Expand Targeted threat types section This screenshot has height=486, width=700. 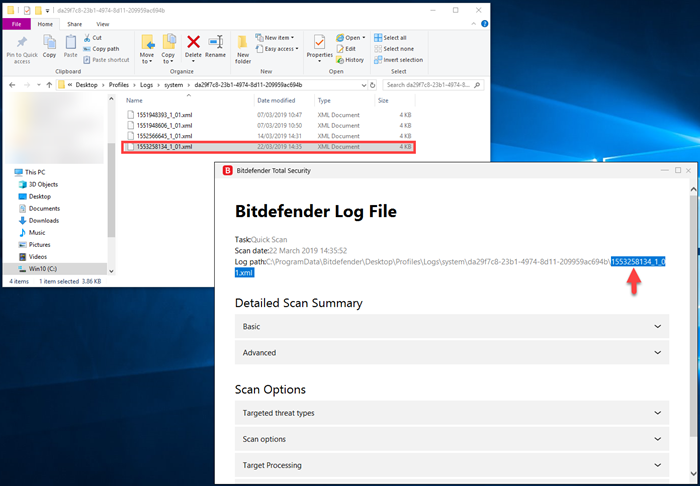click(452, 413)
